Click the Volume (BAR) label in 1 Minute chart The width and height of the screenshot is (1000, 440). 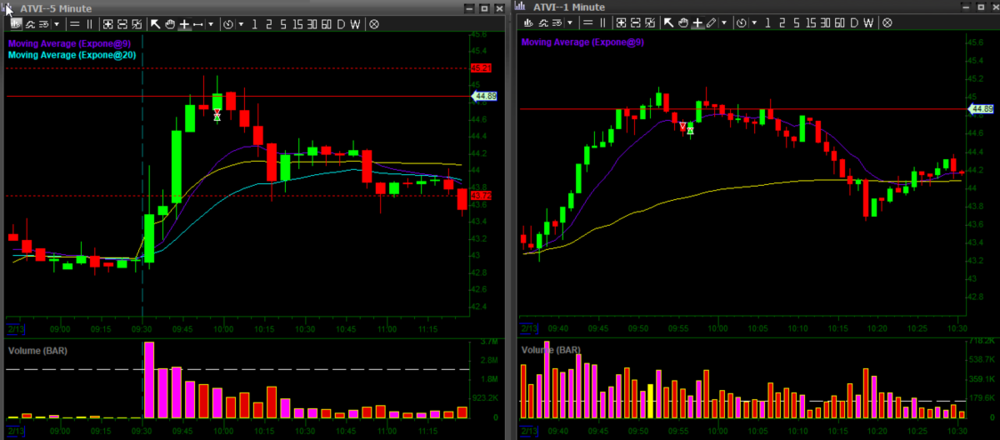click(551, 351)
